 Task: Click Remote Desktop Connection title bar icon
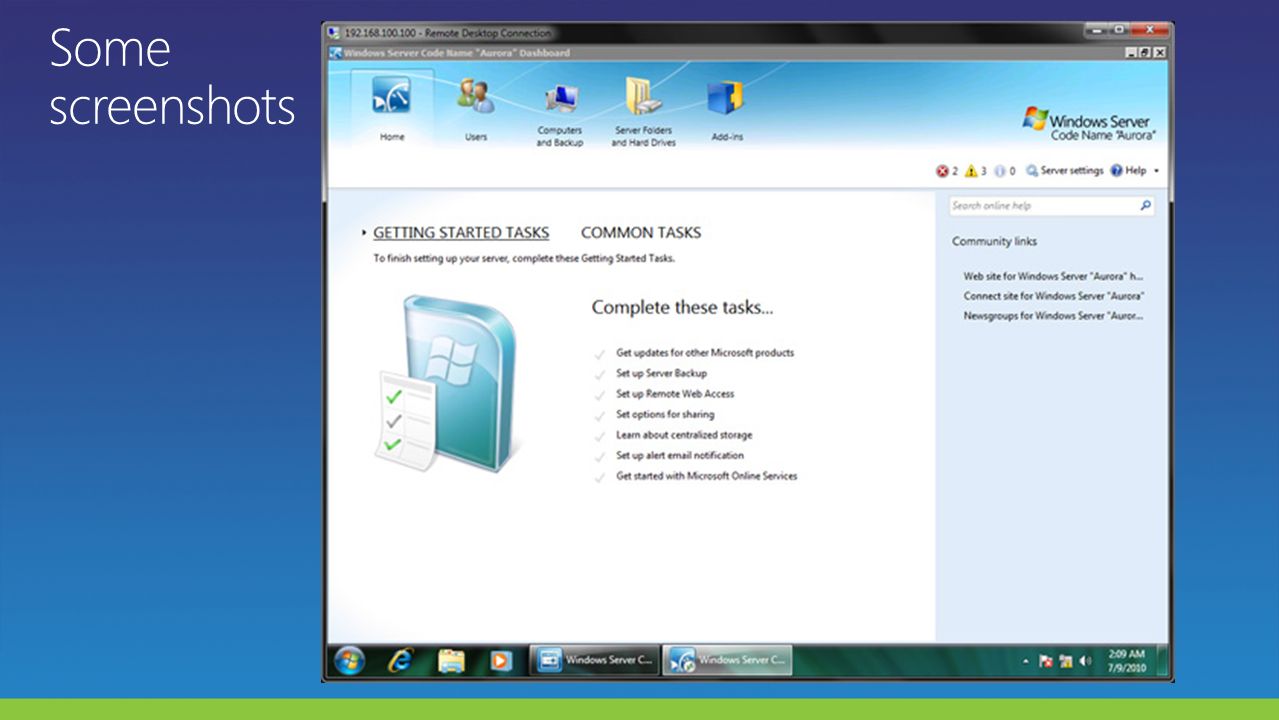[x=334, y=33]
